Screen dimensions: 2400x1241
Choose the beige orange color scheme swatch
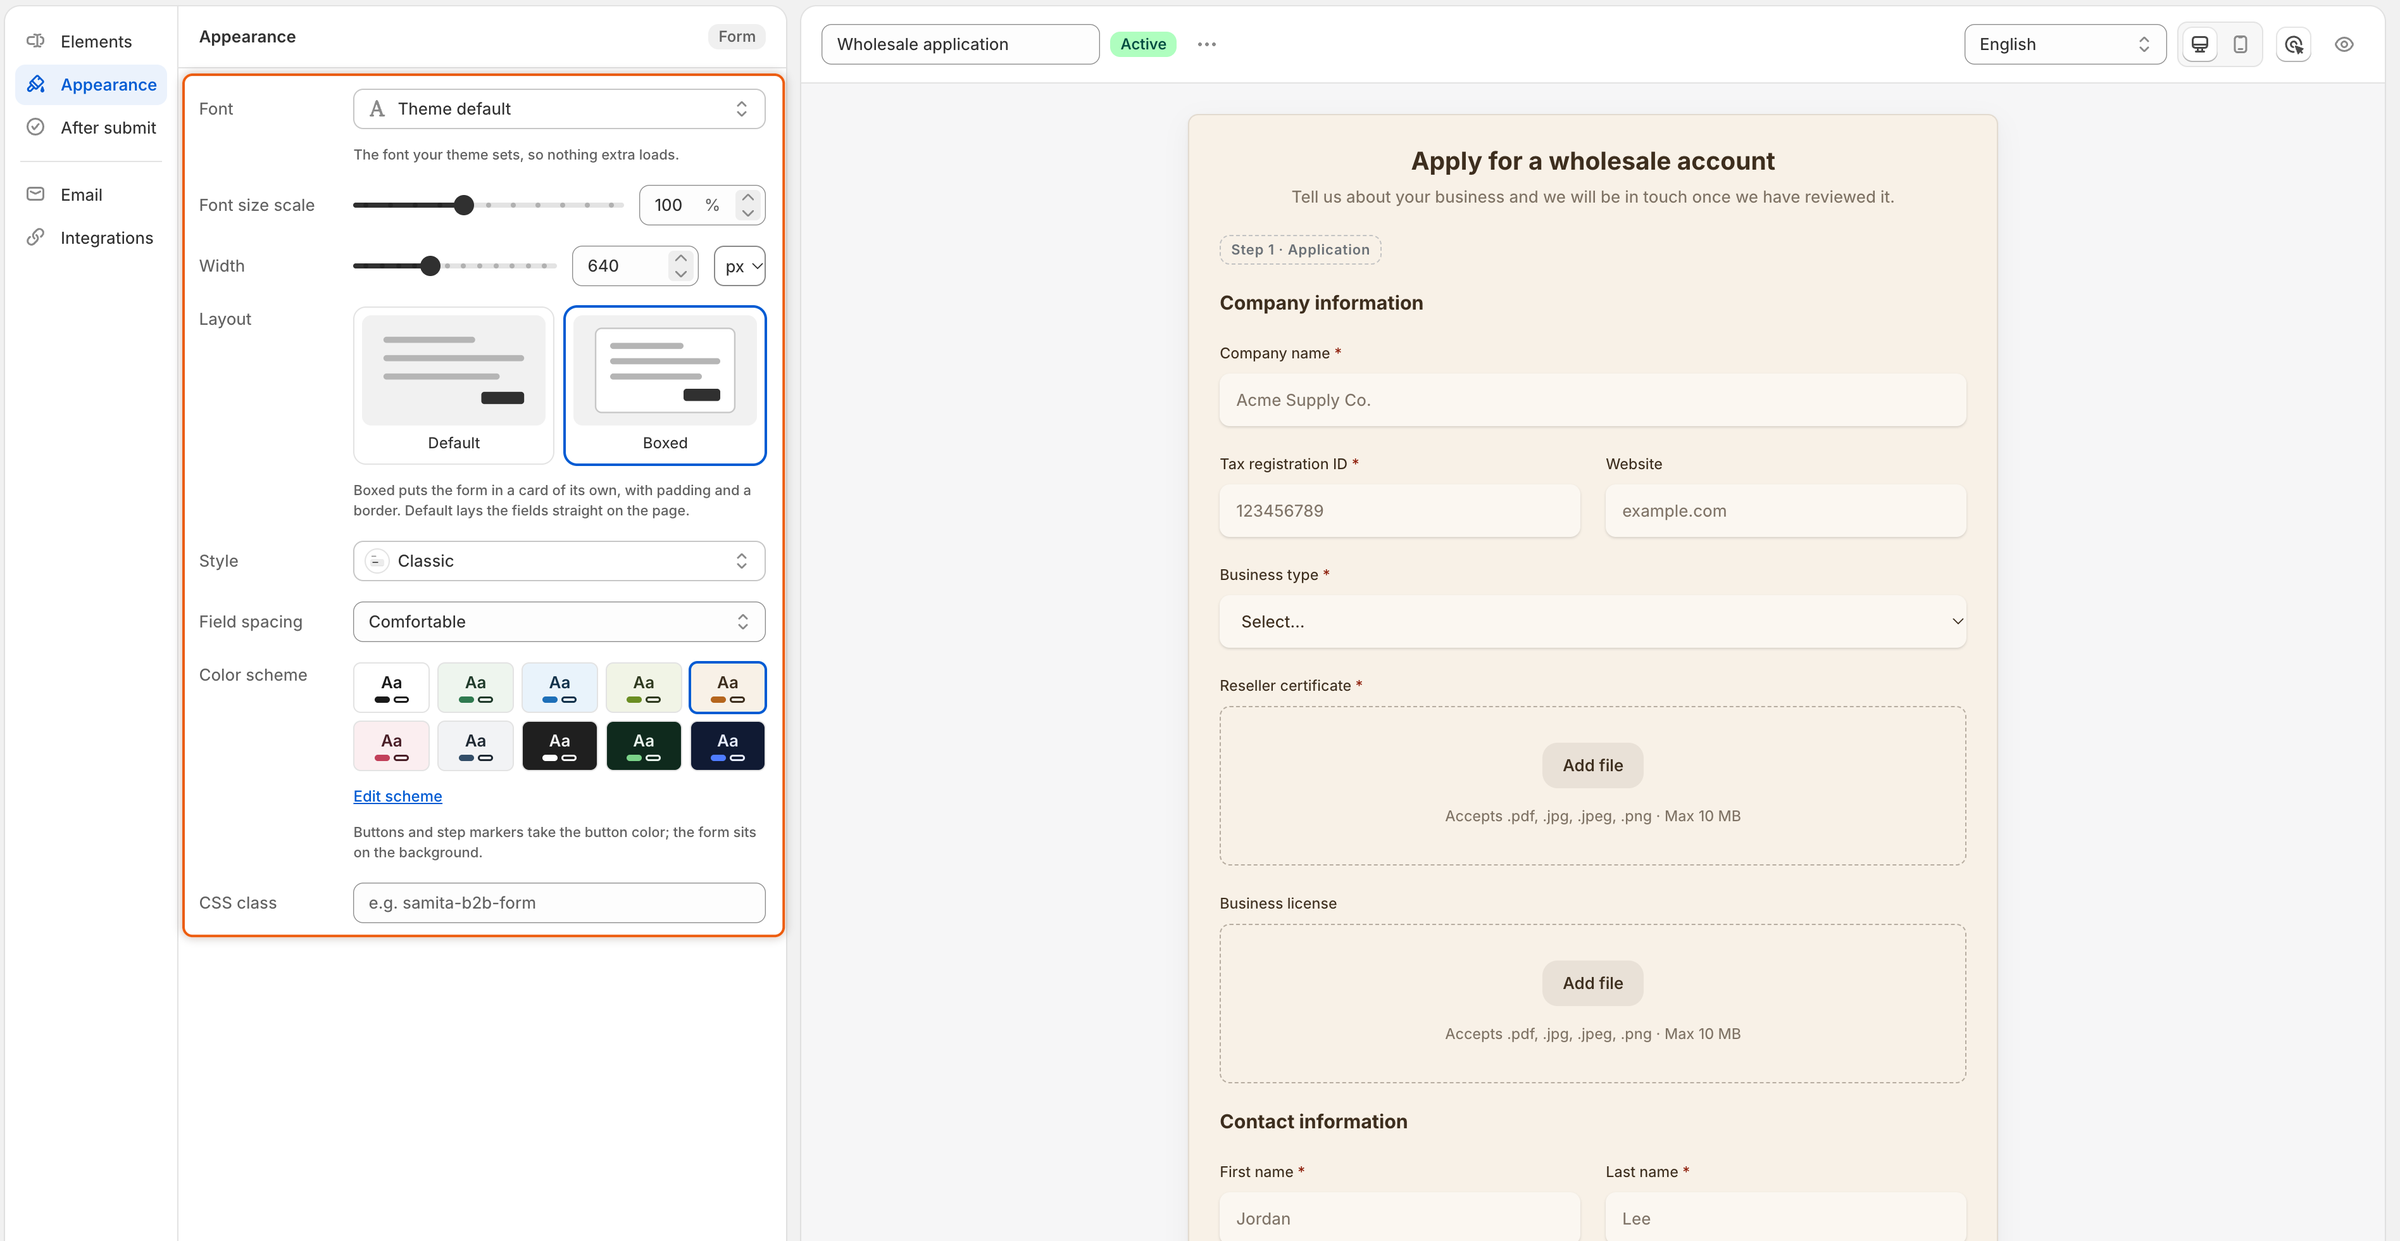(x=727, y=687)
